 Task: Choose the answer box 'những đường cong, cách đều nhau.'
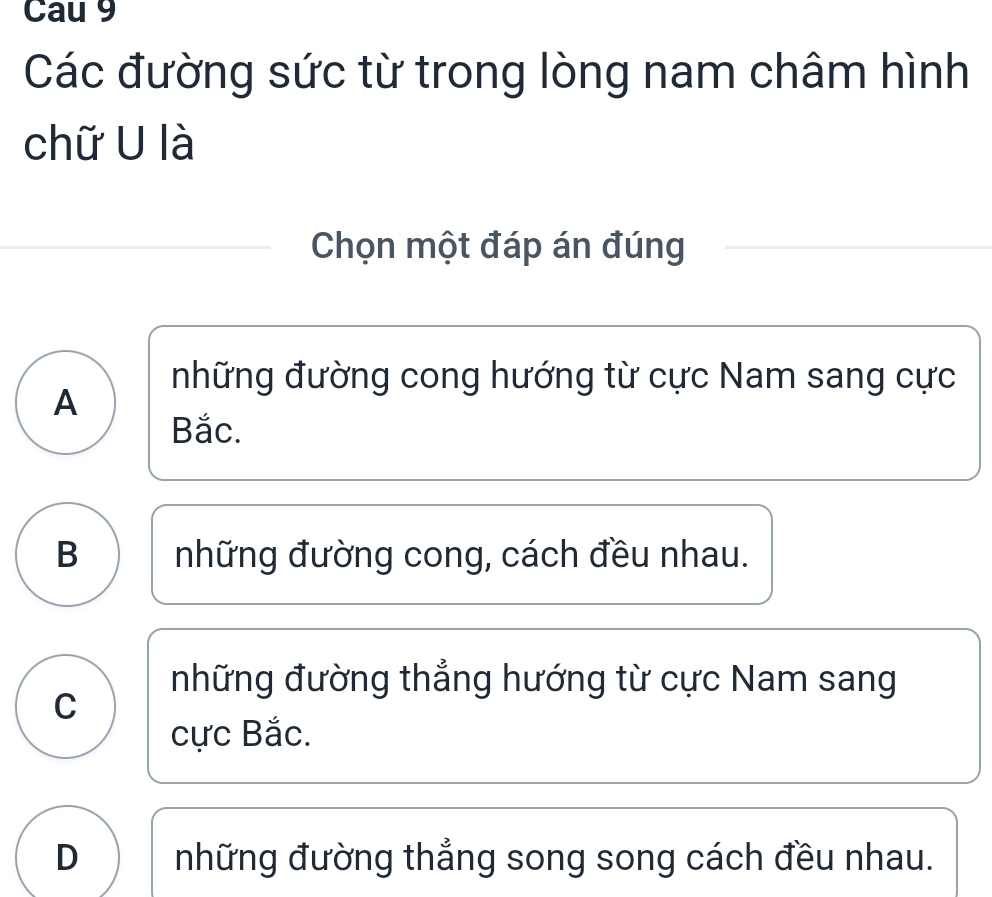[x=461, y=554]
